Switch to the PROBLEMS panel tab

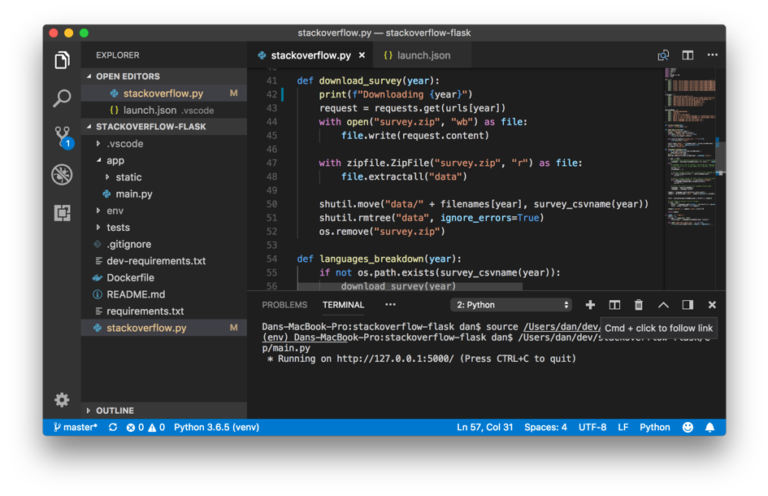pyautogui.click(x=284, y=305)
